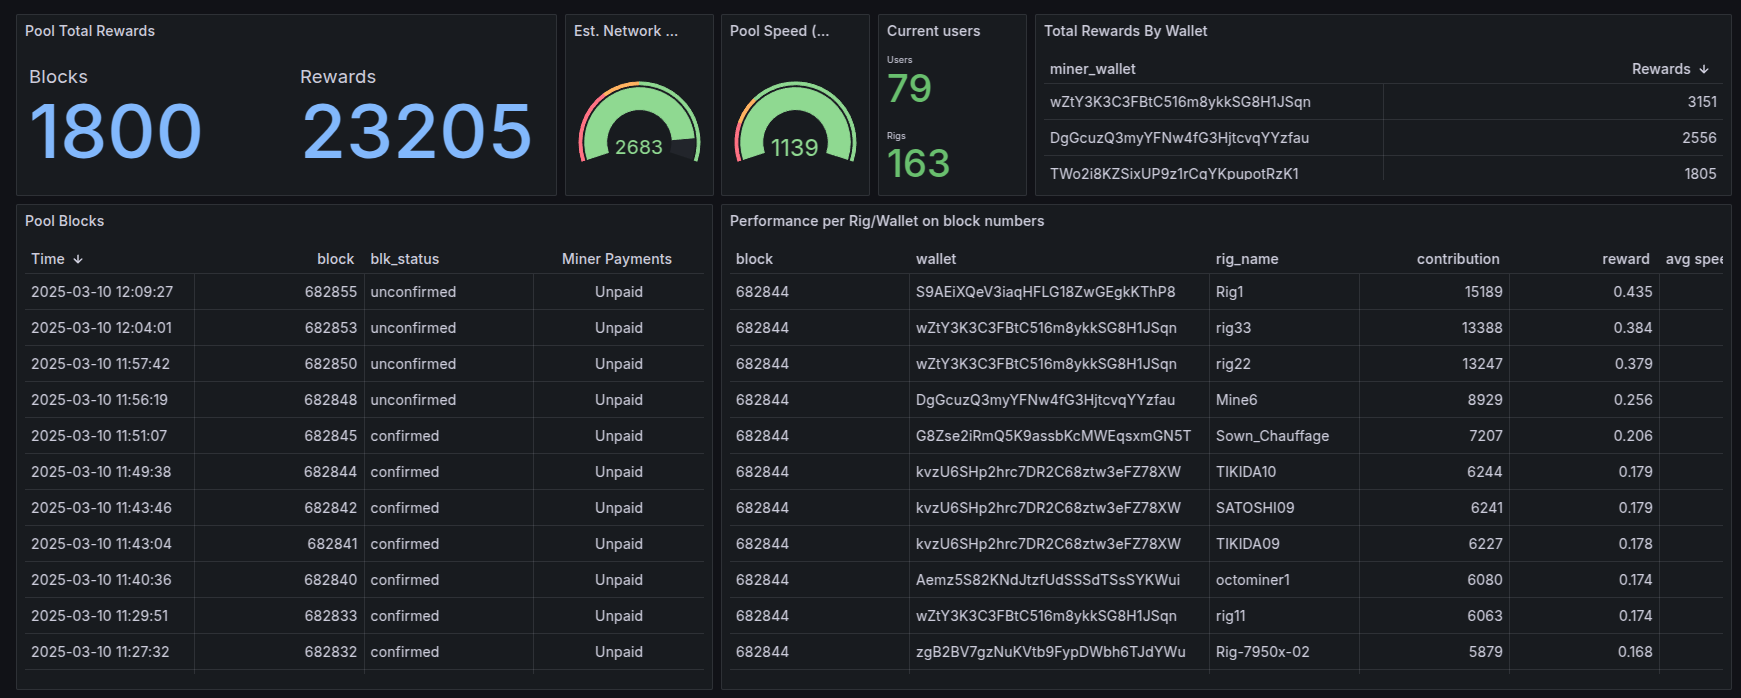This screenshot has height=698, width=1741.
Task: Open the Pool Blocks panel title
Action: tap(65, 221)
